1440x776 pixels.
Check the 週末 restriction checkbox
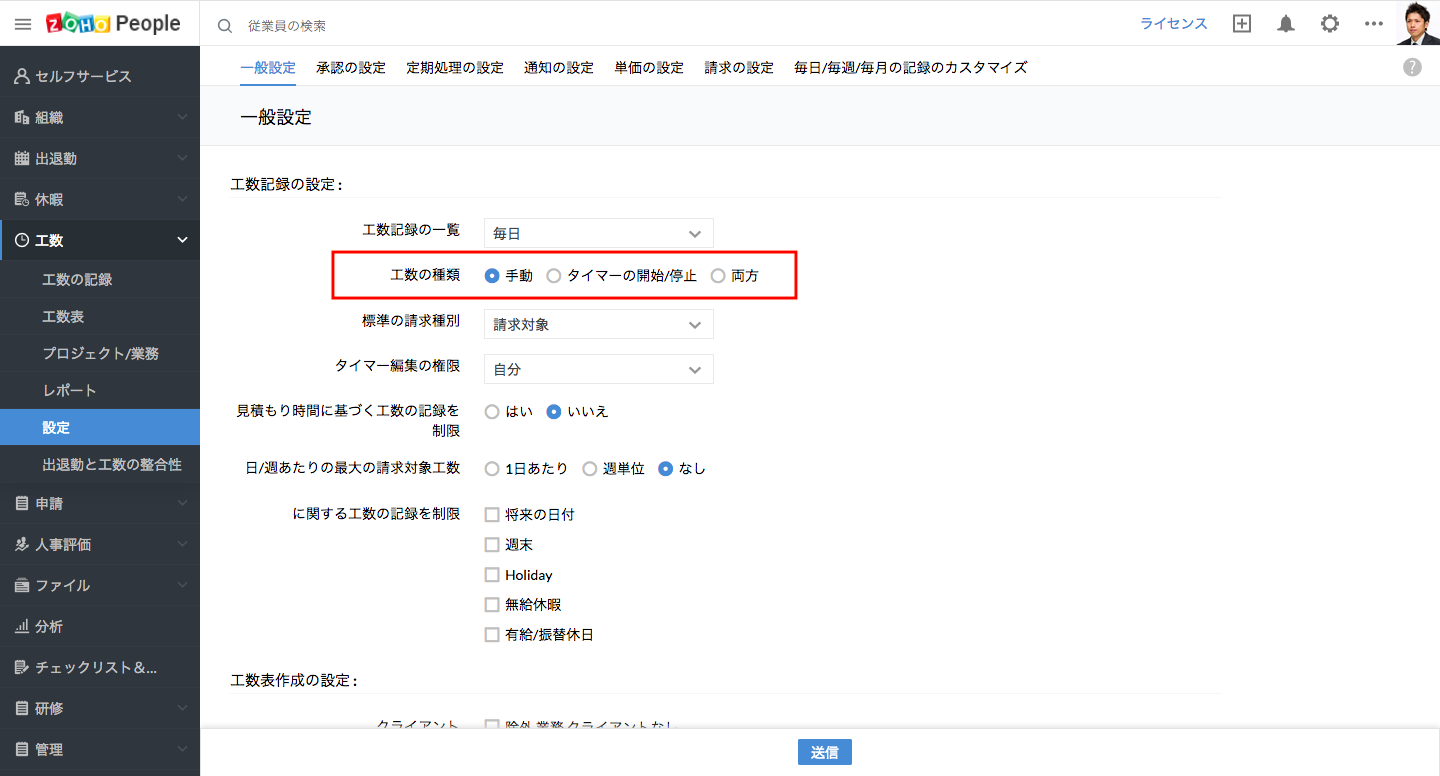coord(492,545)
